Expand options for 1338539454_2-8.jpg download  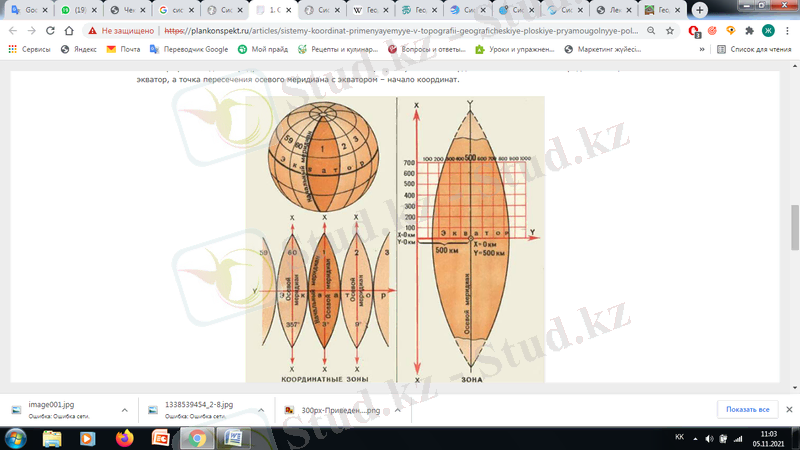click(x=262, y=410)
